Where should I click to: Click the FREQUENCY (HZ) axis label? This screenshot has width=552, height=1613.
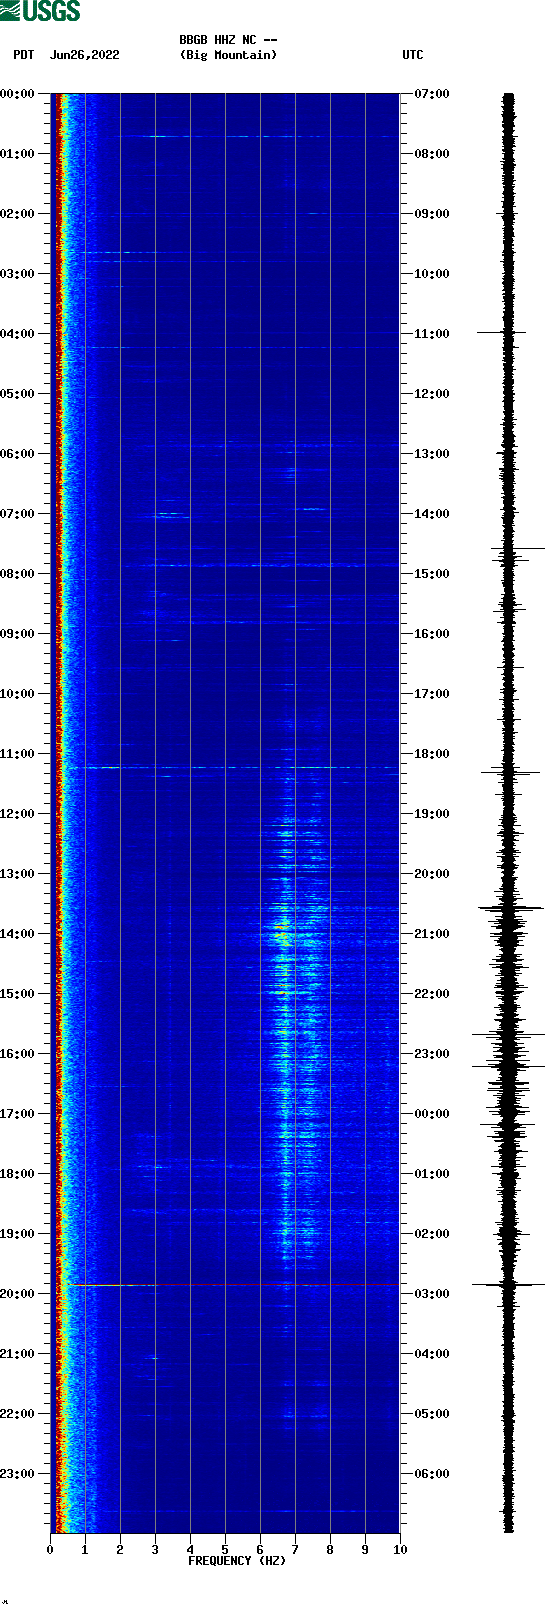coord(237,1561)
